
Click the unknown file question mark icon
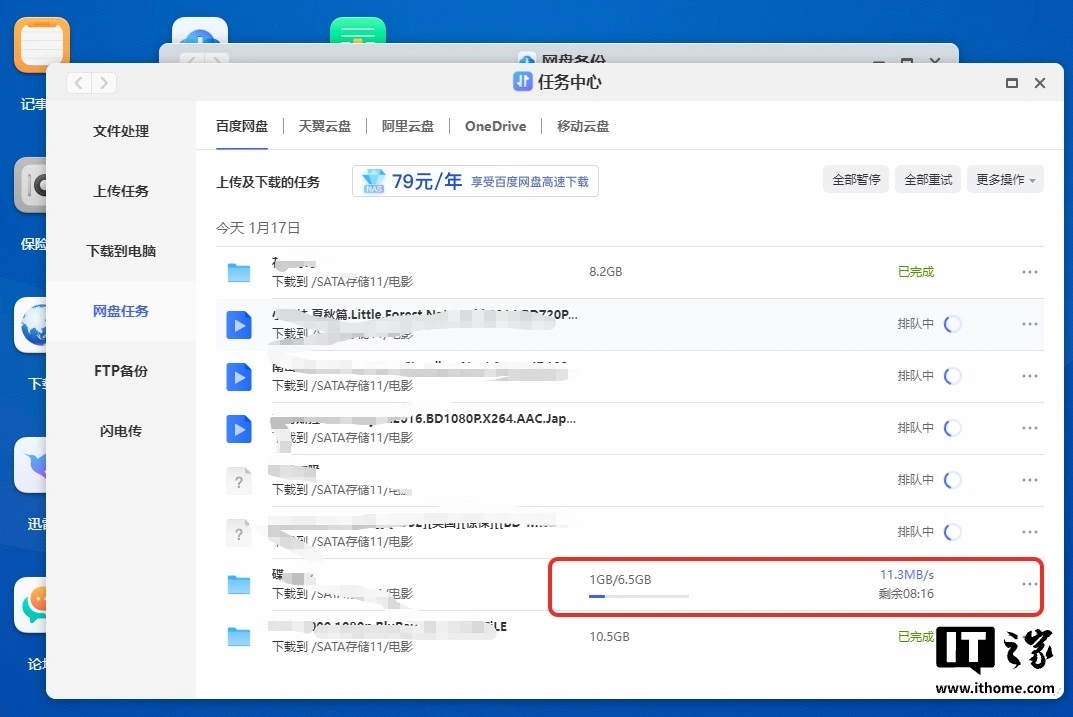point(238,481)
